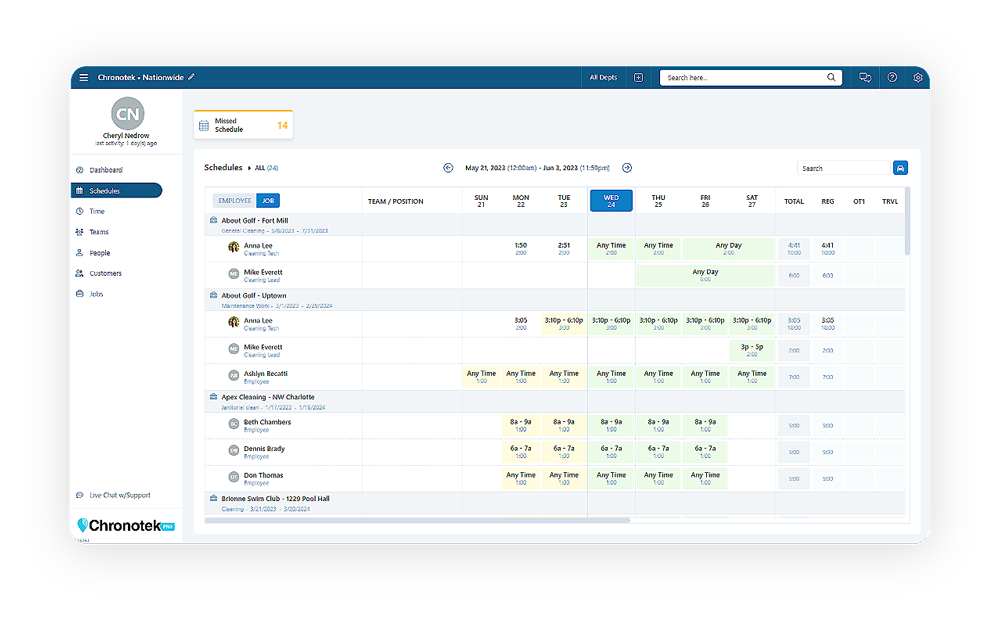The width and height of the screenshot is (1000, 618).
Task: Click the help question mark icon
Action: (x=891, y=76)
